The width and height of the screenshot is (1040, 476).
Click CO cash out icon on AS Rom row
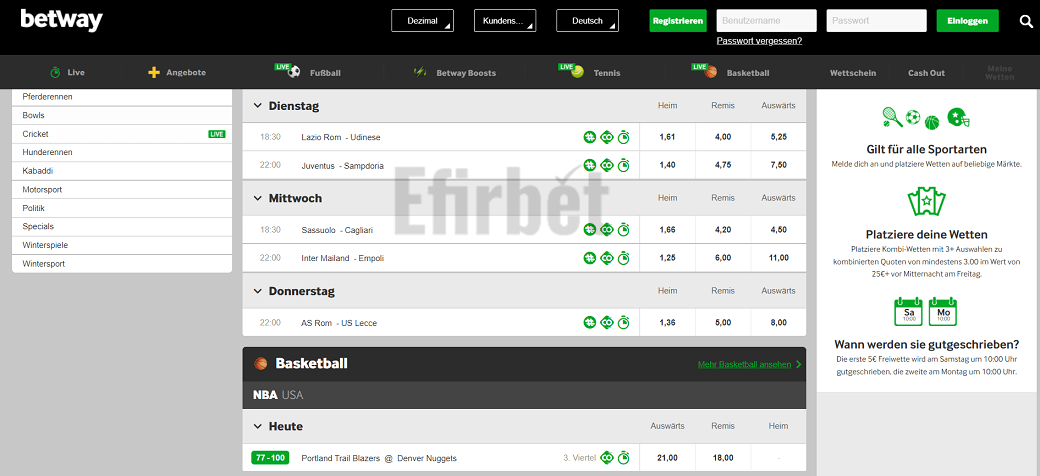pos(607,323)
